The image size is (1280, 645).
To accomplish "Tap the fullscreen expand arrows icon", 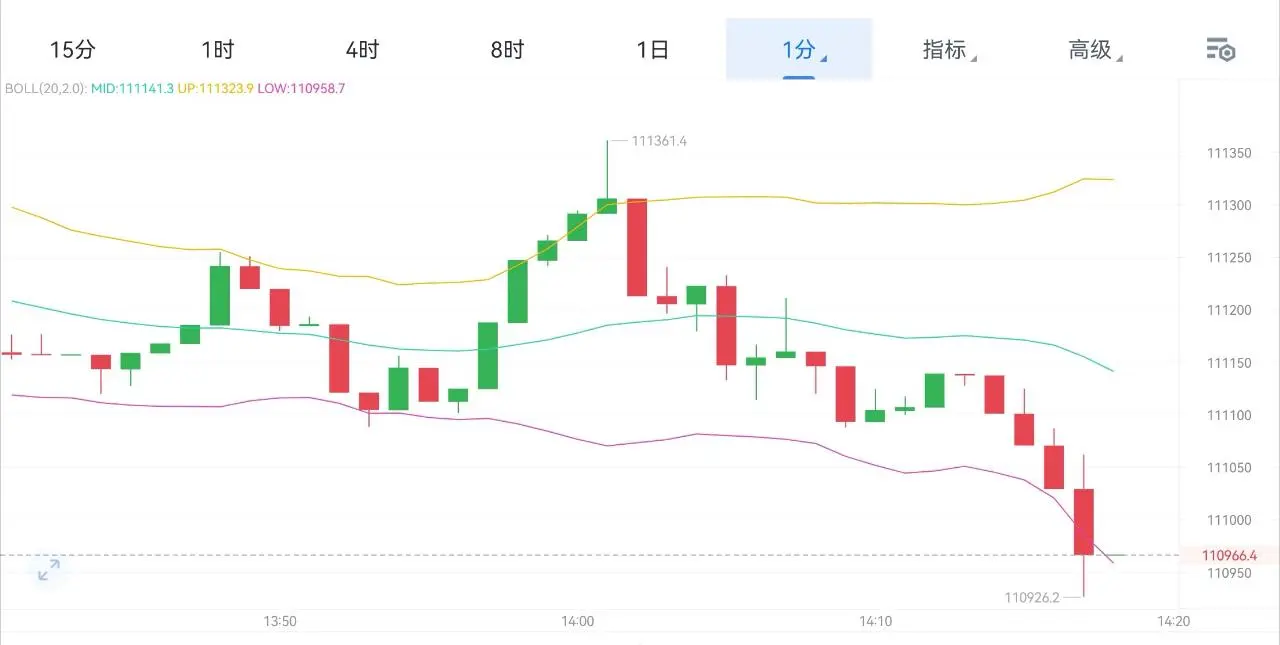I will (x=48, y=571).
